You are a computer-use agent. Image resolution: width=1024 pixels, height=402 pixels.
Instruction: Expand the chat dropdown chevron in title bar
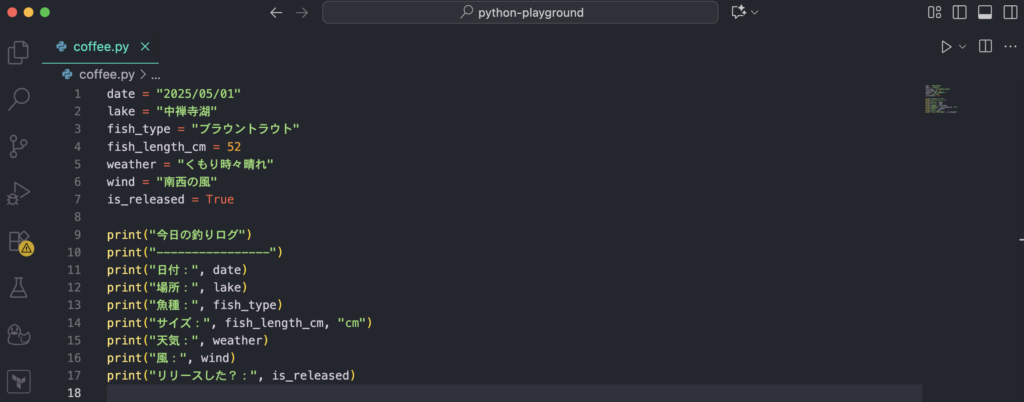755,12
